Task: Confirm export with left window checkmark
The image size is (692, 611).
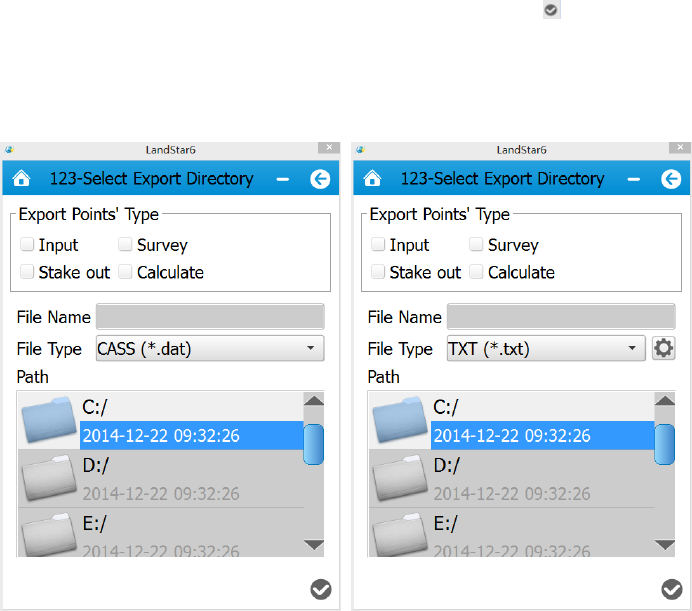Action: click(321, 589)
